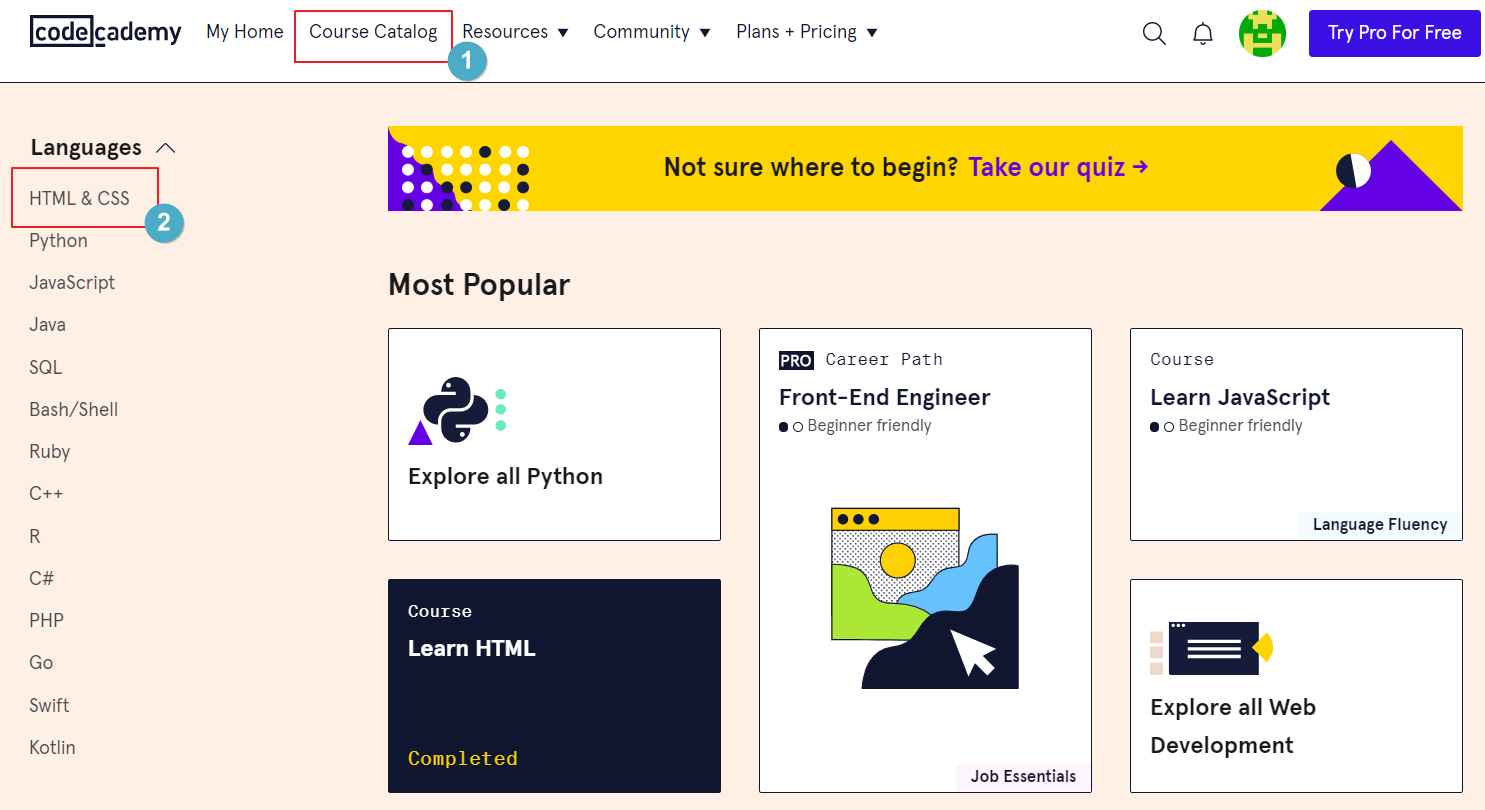Viewport: 1485px width, 810px height.
Task: Click the Most Popular heading
Action: tap(479, 285)
